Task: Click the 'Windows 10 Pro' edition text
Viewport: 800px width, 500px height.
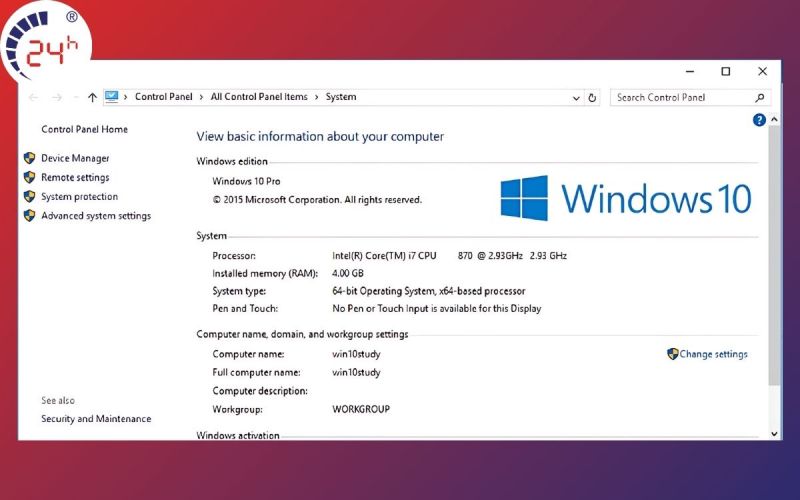Action: 246,181
